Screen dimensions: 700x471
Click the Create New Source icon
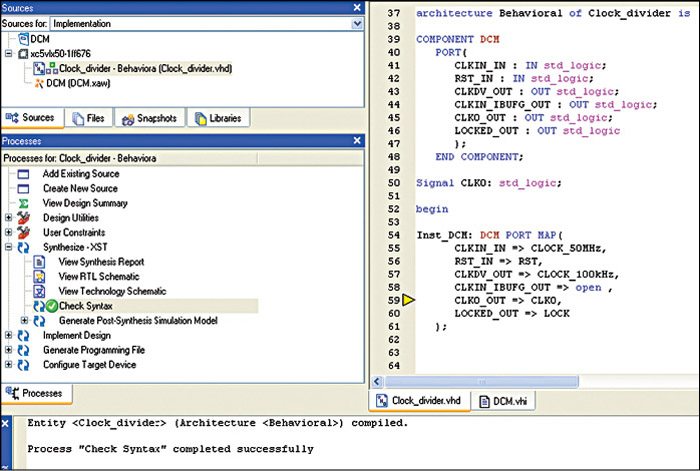tap(24, 189)
